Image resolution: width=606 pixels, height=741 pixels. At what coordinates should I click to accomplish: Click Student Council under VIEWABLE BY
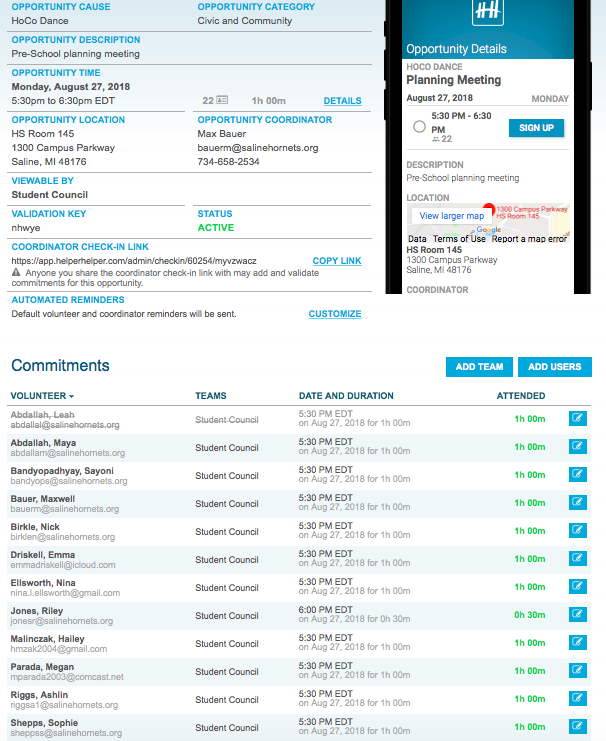point(50,195)
